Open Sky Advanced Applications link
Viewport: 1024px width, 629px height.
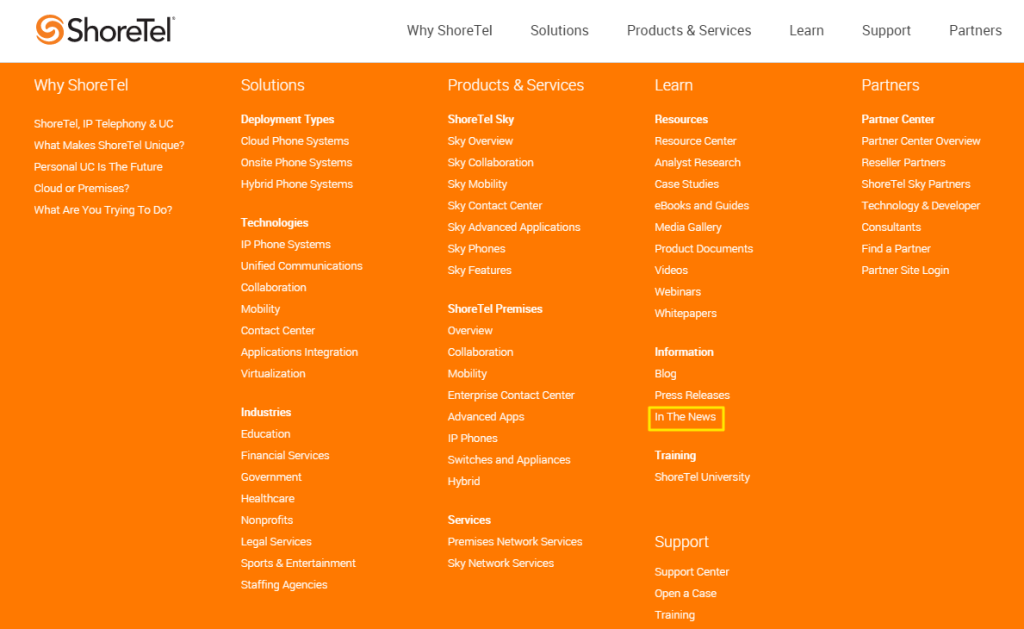point(514,227)
